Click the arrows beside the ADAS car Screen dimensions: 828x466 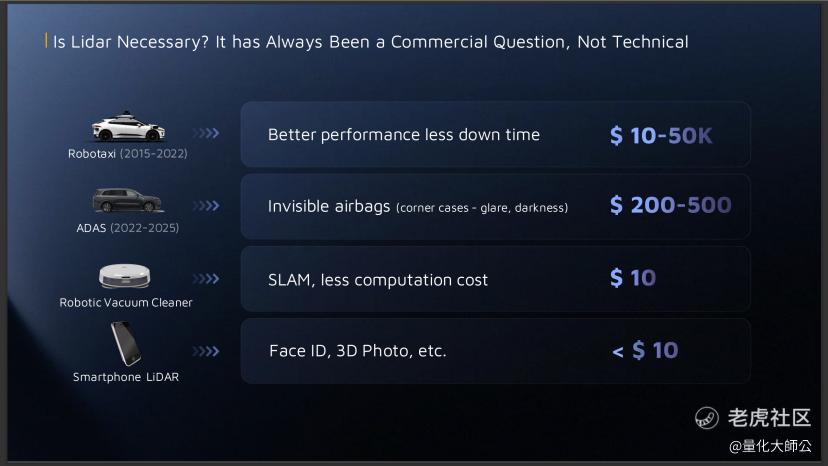pyautogui.click(x=206, y=206)
